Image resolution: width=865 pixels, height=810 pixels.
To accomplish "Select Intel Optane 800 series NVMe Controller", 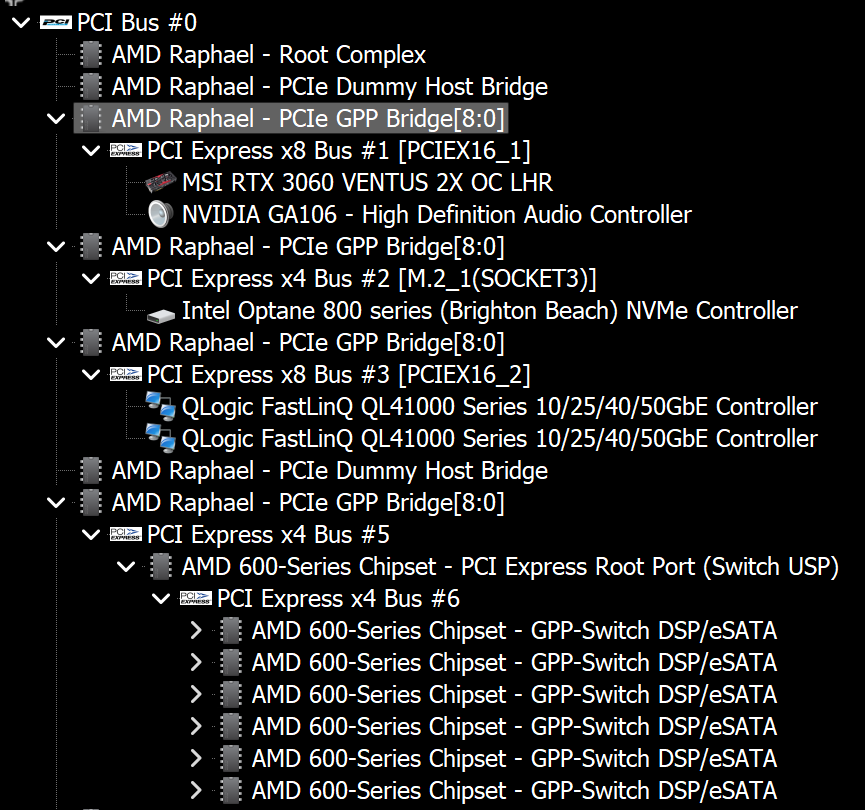I will 489,311.
